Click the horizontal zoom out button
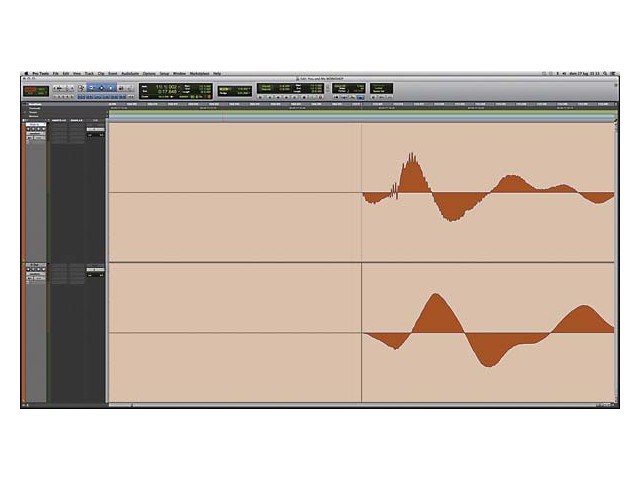This screenshot has width=640, height=480. point(56,88)
